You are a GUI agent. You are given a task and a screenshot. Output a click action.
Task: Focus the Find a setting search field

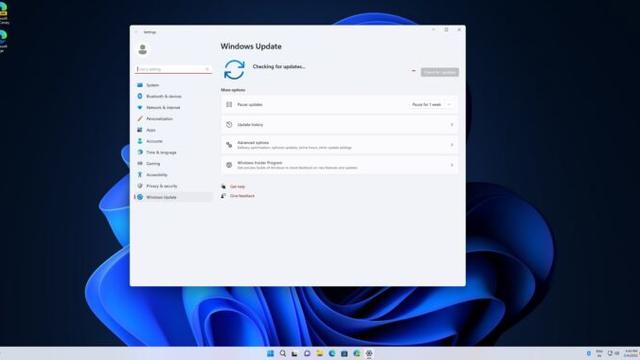[x=173, y=69]
